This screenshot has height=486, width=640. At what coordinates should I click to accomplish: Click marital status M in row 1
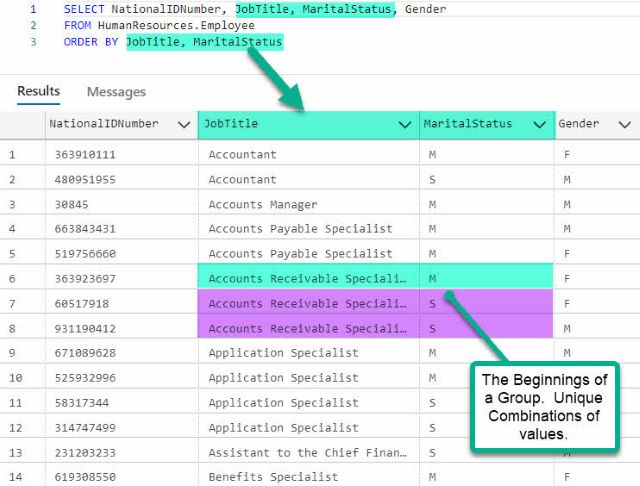433,155
